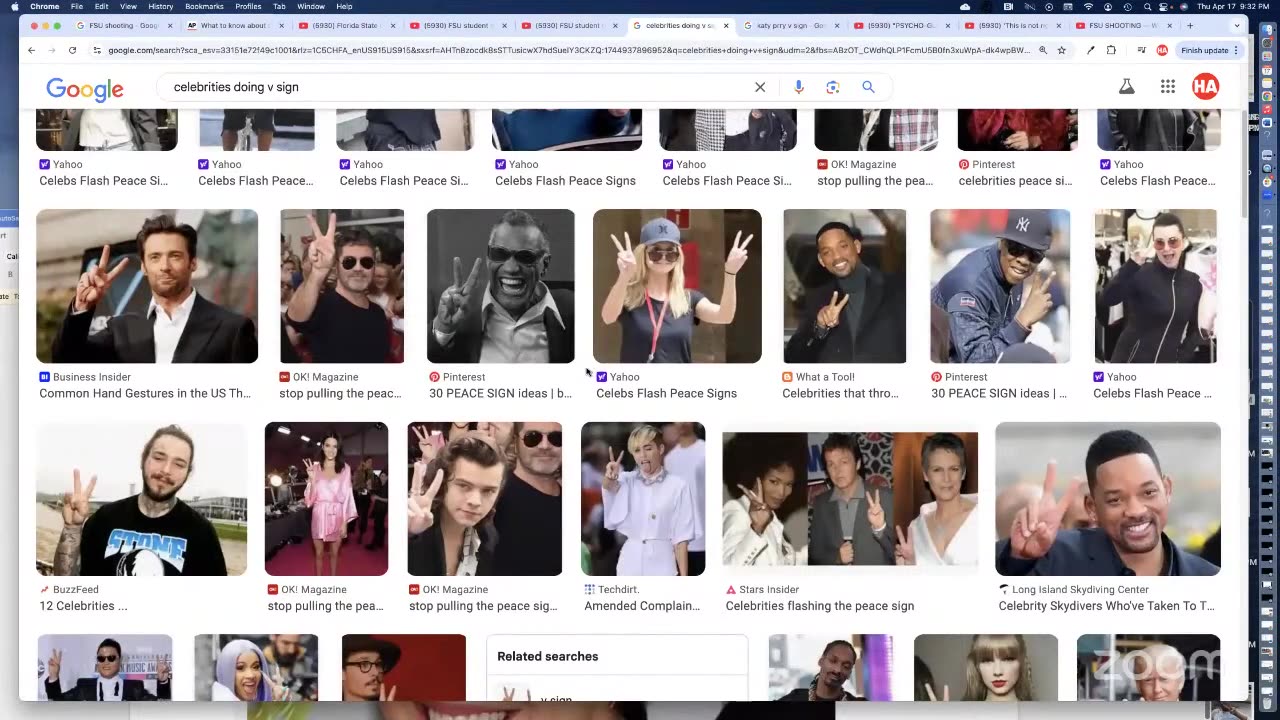This screenshot has width=1280, height=720.
Task: Click the Finish update button
Action: 1204,50
